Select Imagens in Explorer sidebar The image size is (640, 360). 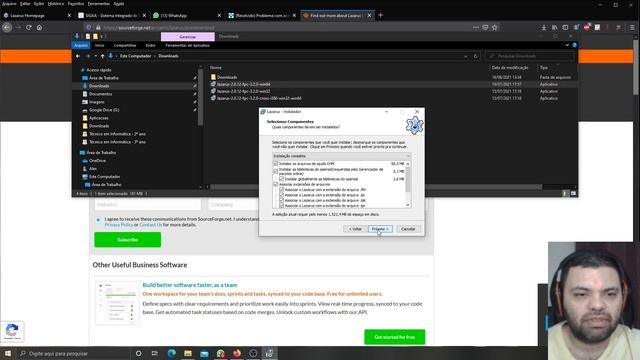(96, 102)
